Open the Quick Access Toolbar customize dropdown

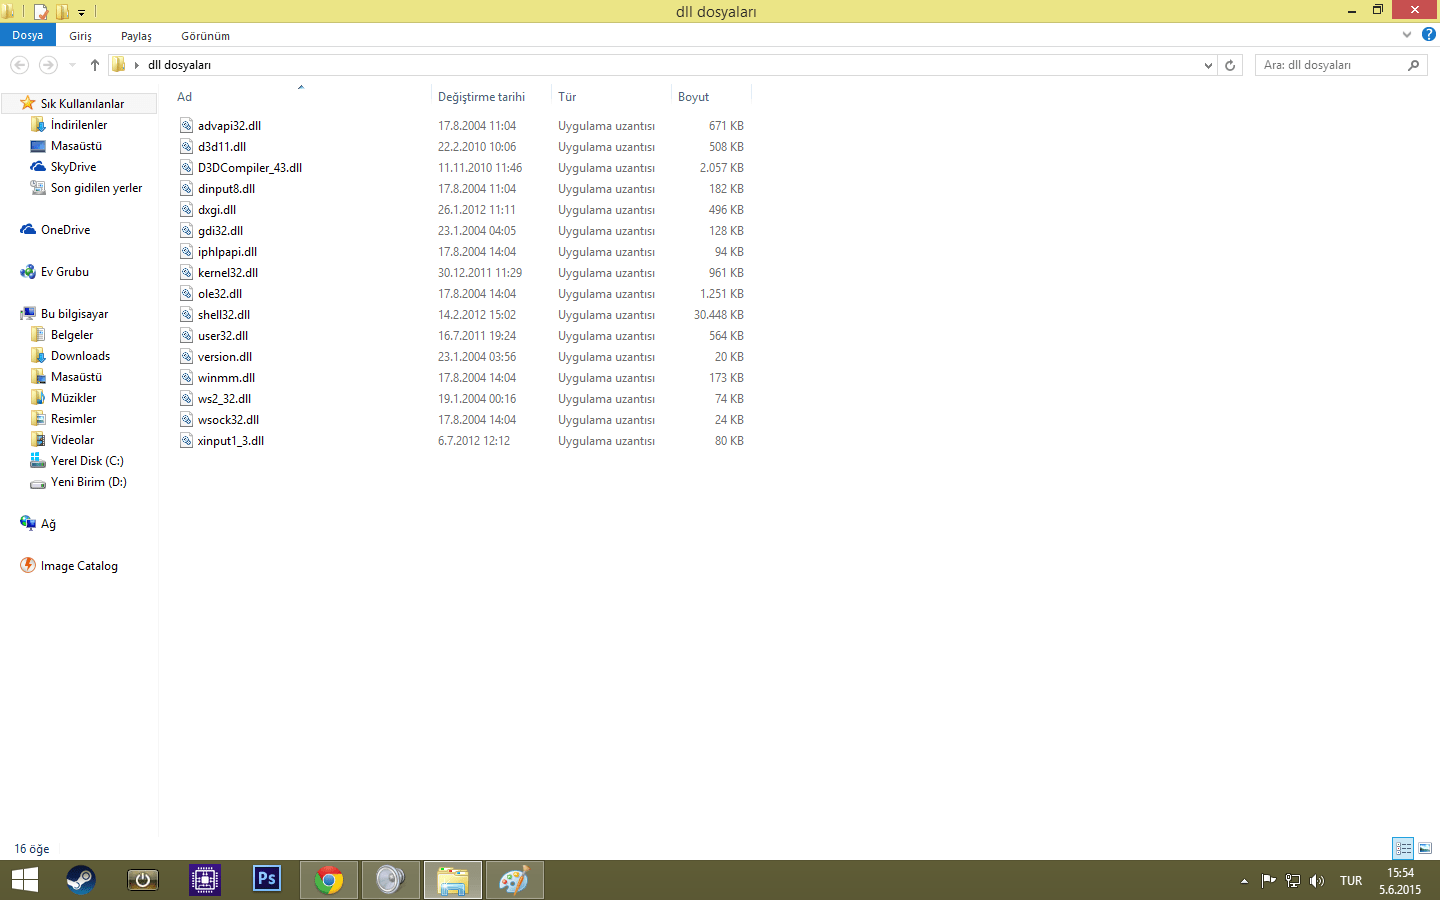point(82,12)
